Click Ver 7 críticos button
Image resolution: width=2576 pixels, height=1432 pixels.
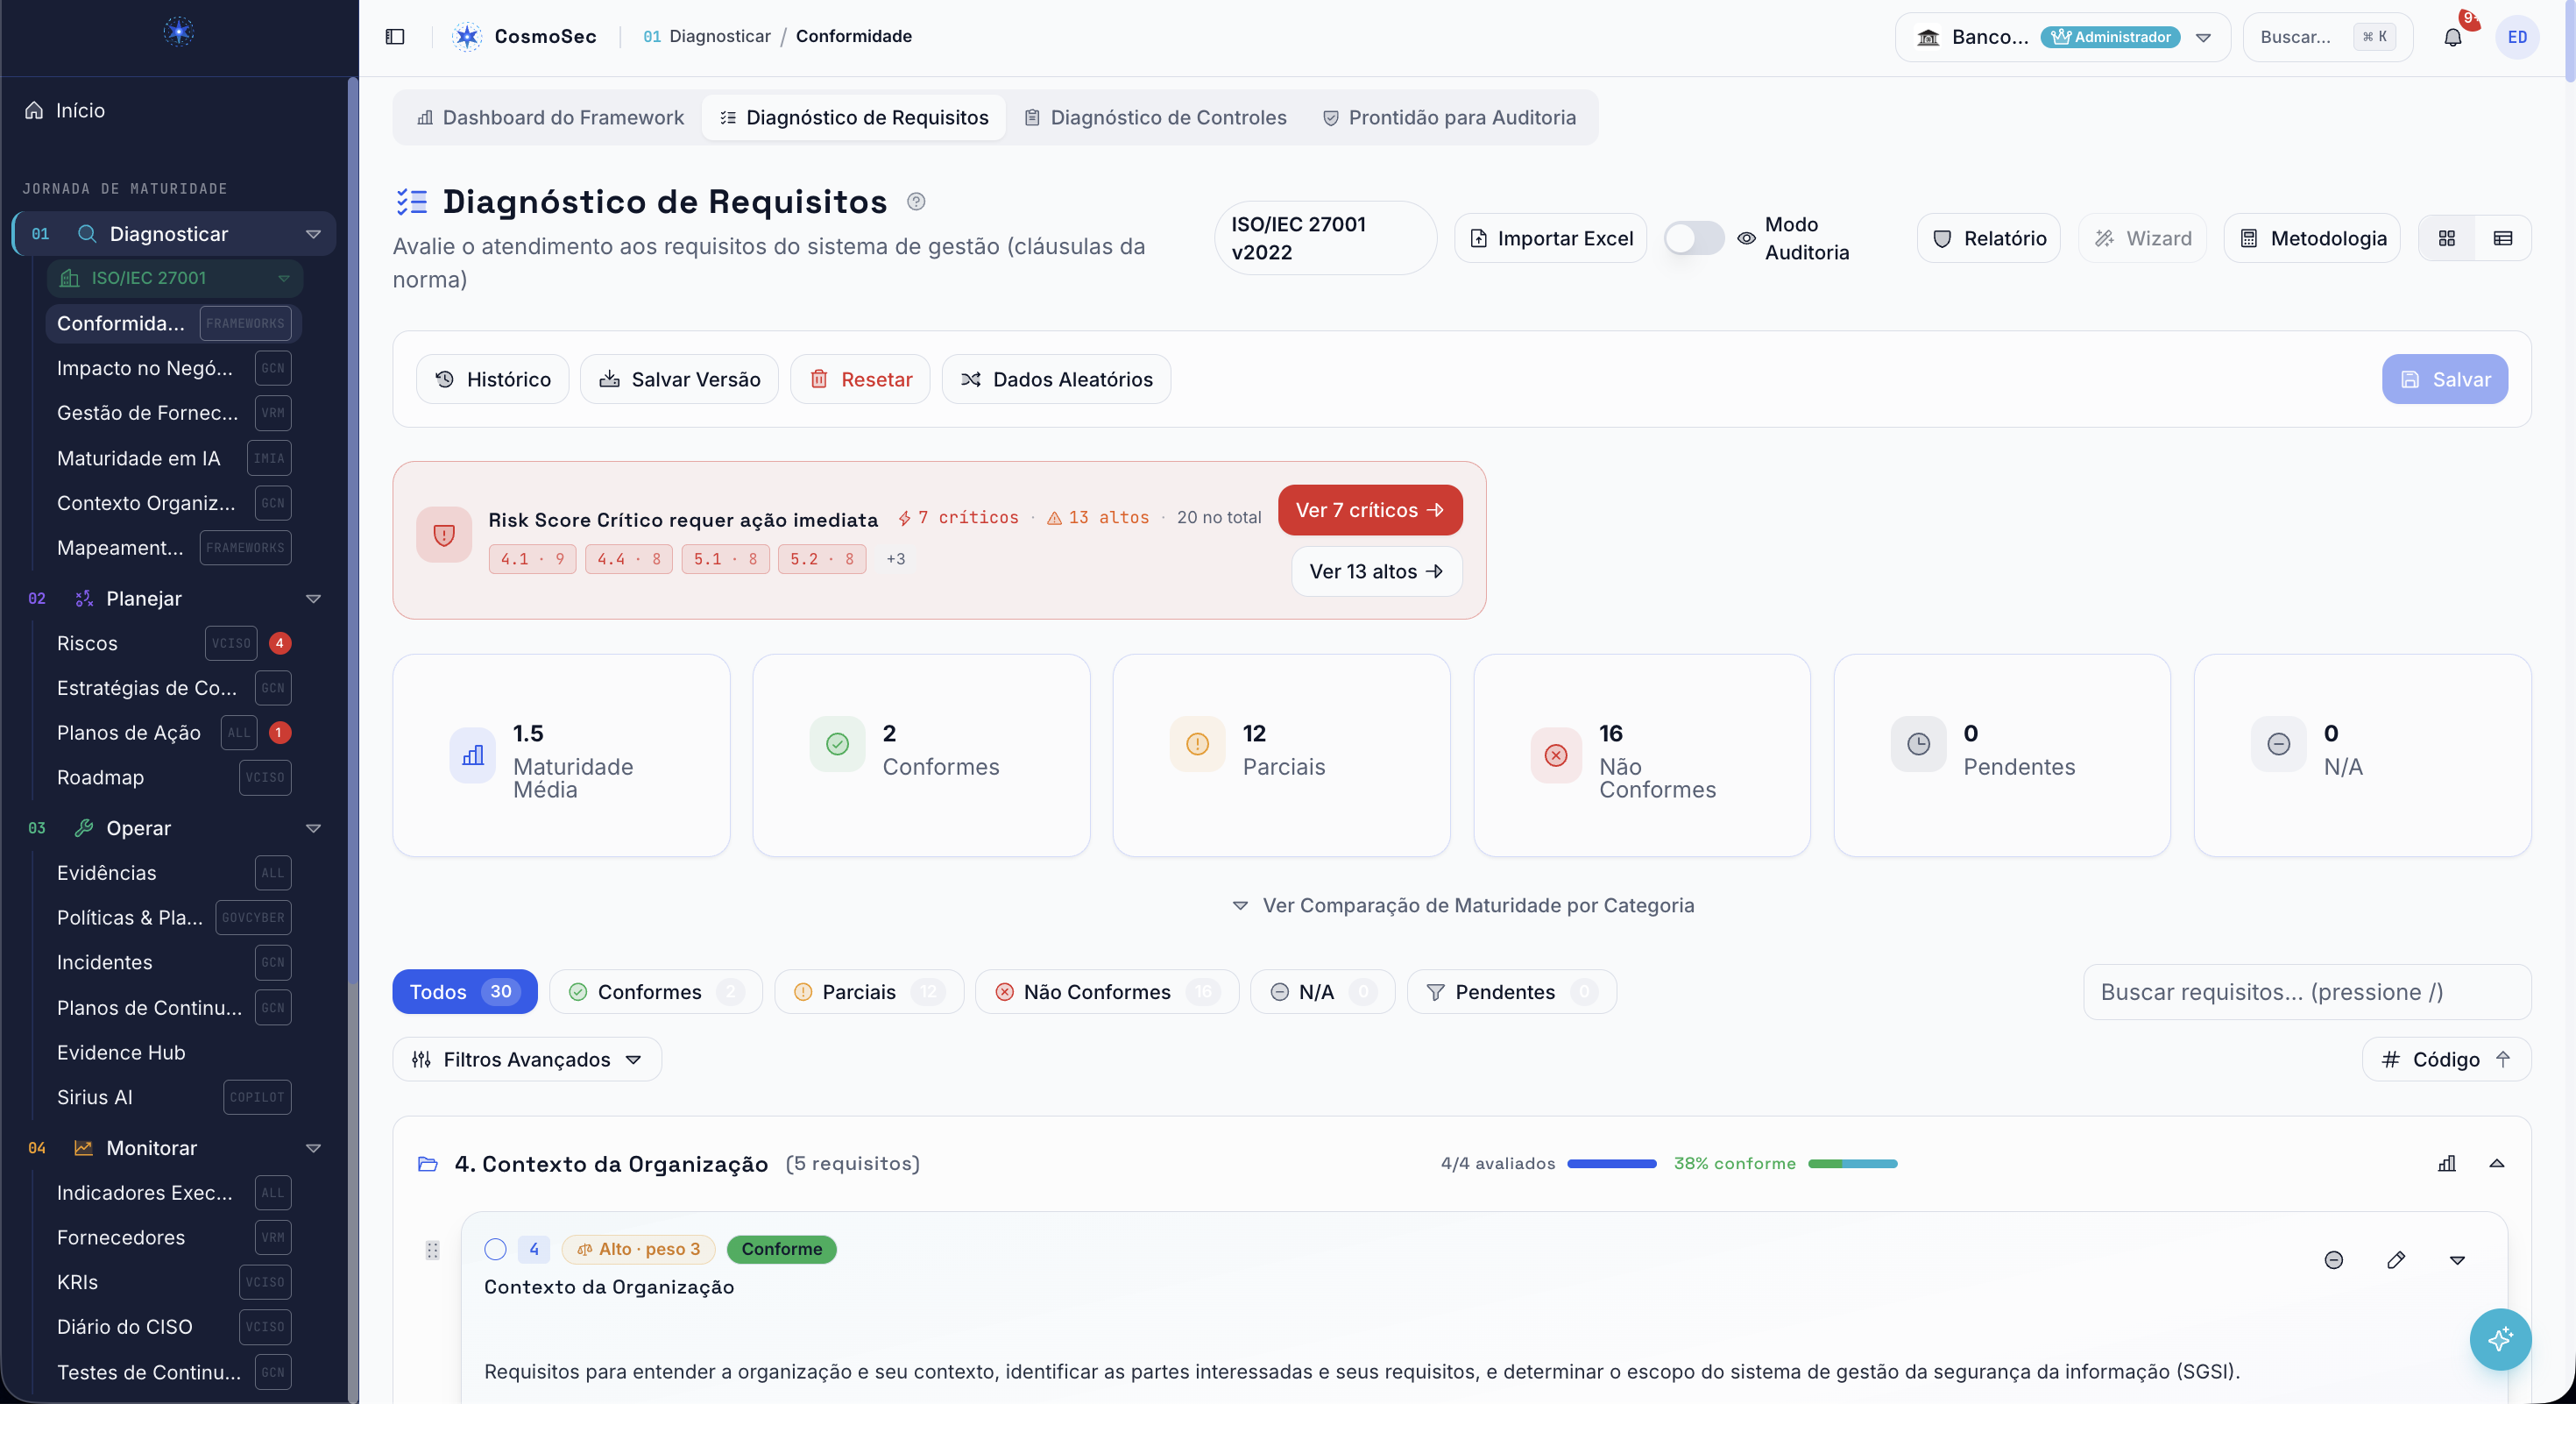coord(1370,510)
